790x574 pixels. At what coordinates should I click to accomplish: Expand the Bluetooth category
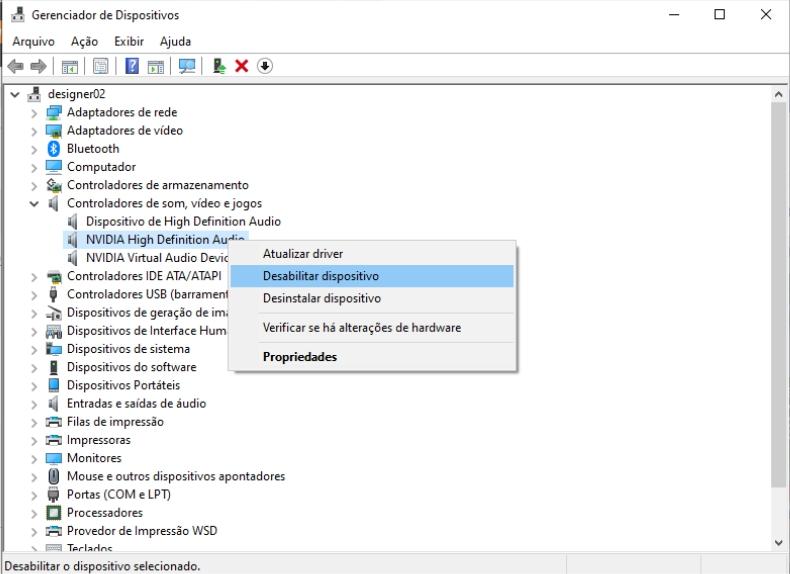tap(34, 149)
